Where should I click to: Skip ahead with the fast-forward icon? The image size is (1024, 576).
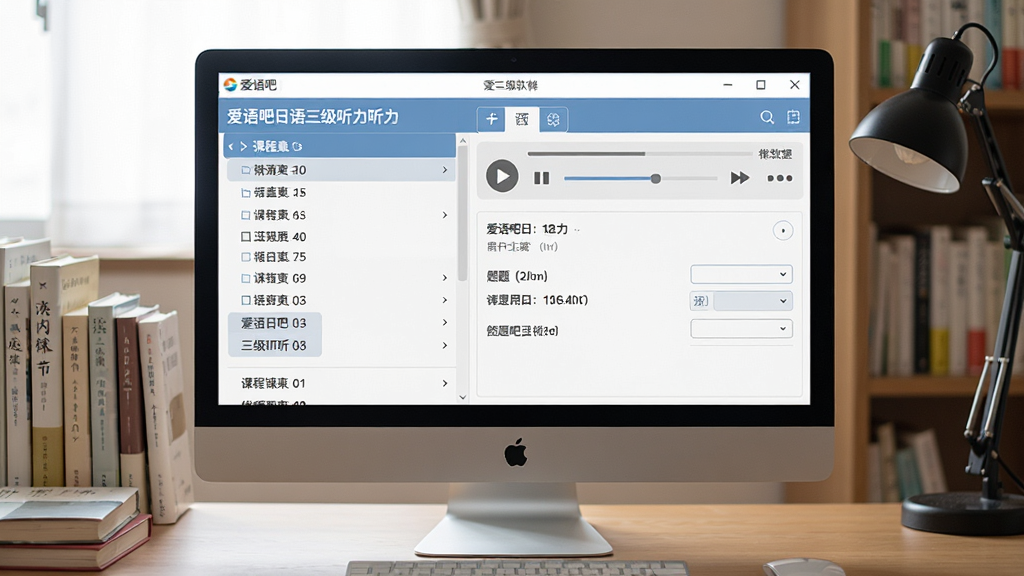[x=739, y=178]
